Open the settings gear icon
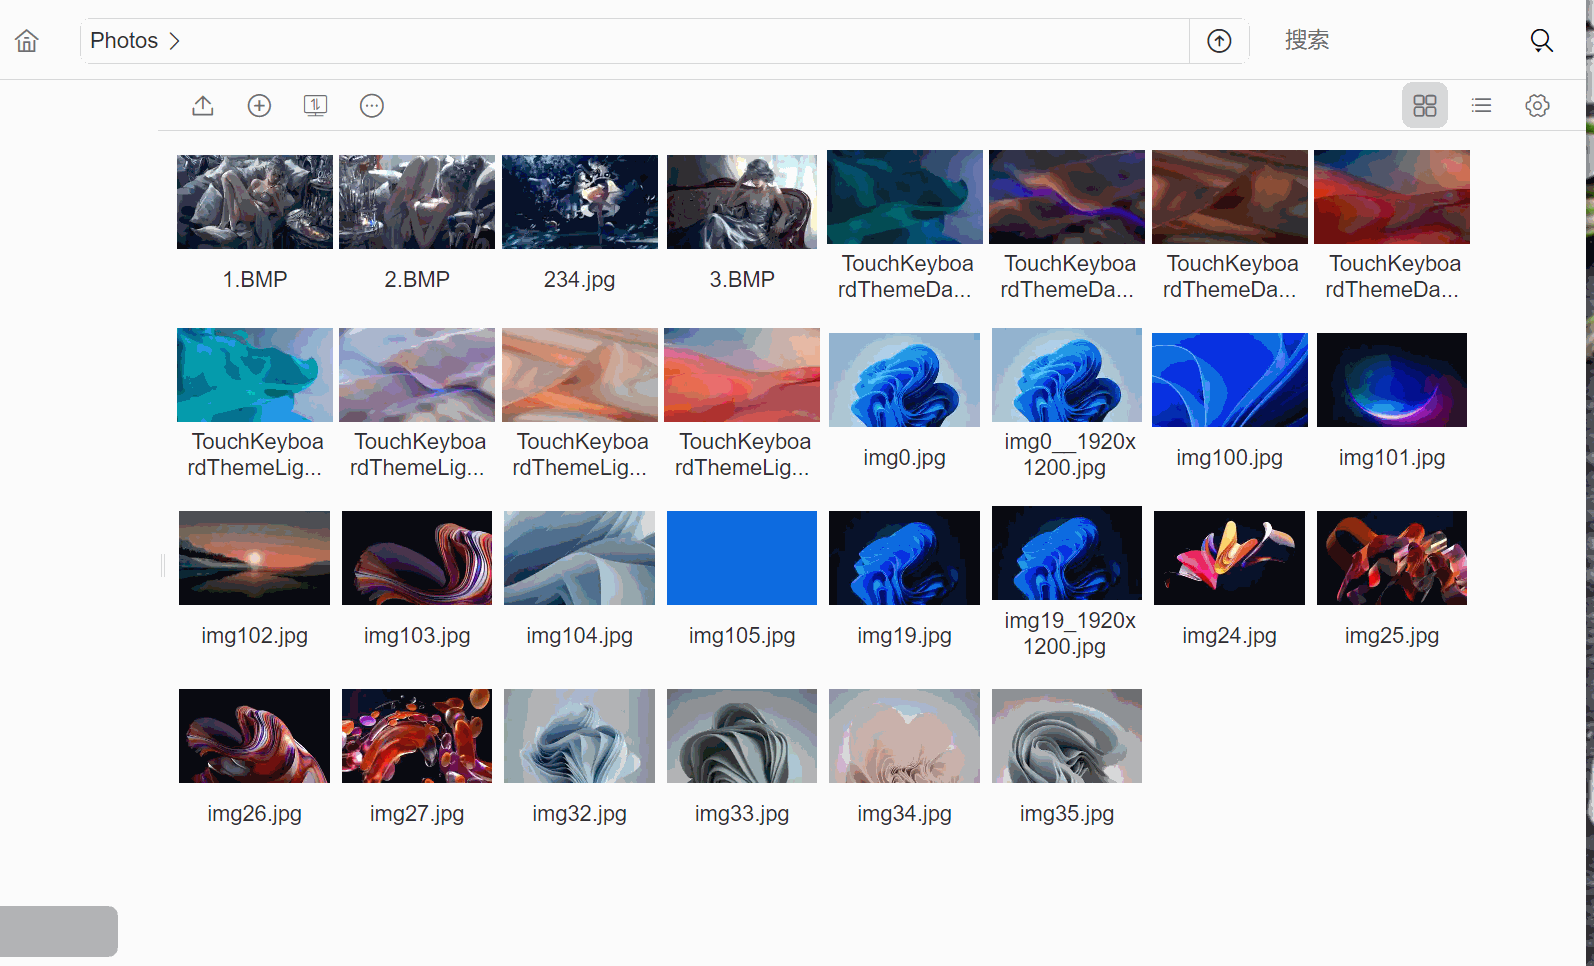Screen dimensions: 1594x966 (1537, 106)
